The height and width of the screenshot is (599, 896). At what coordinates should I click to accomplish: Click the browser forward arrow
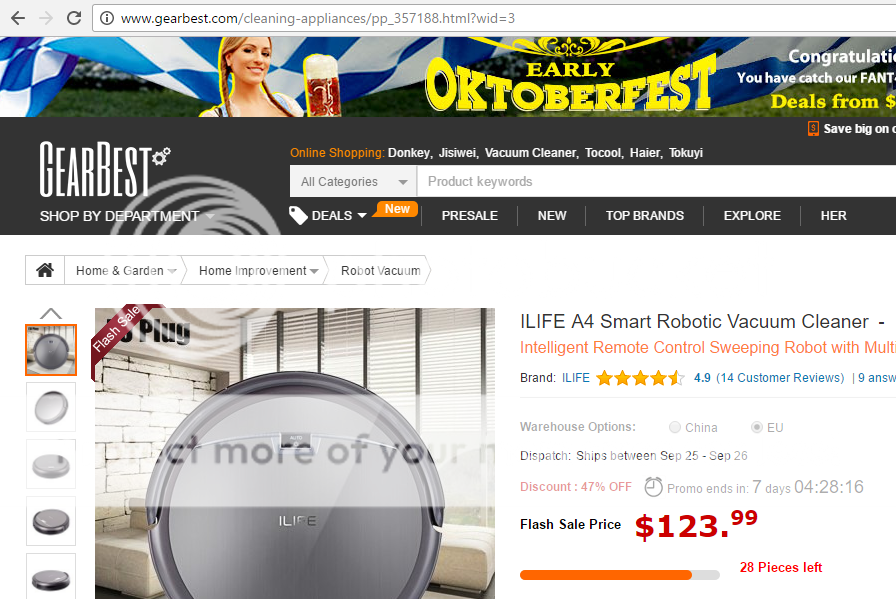46,18
